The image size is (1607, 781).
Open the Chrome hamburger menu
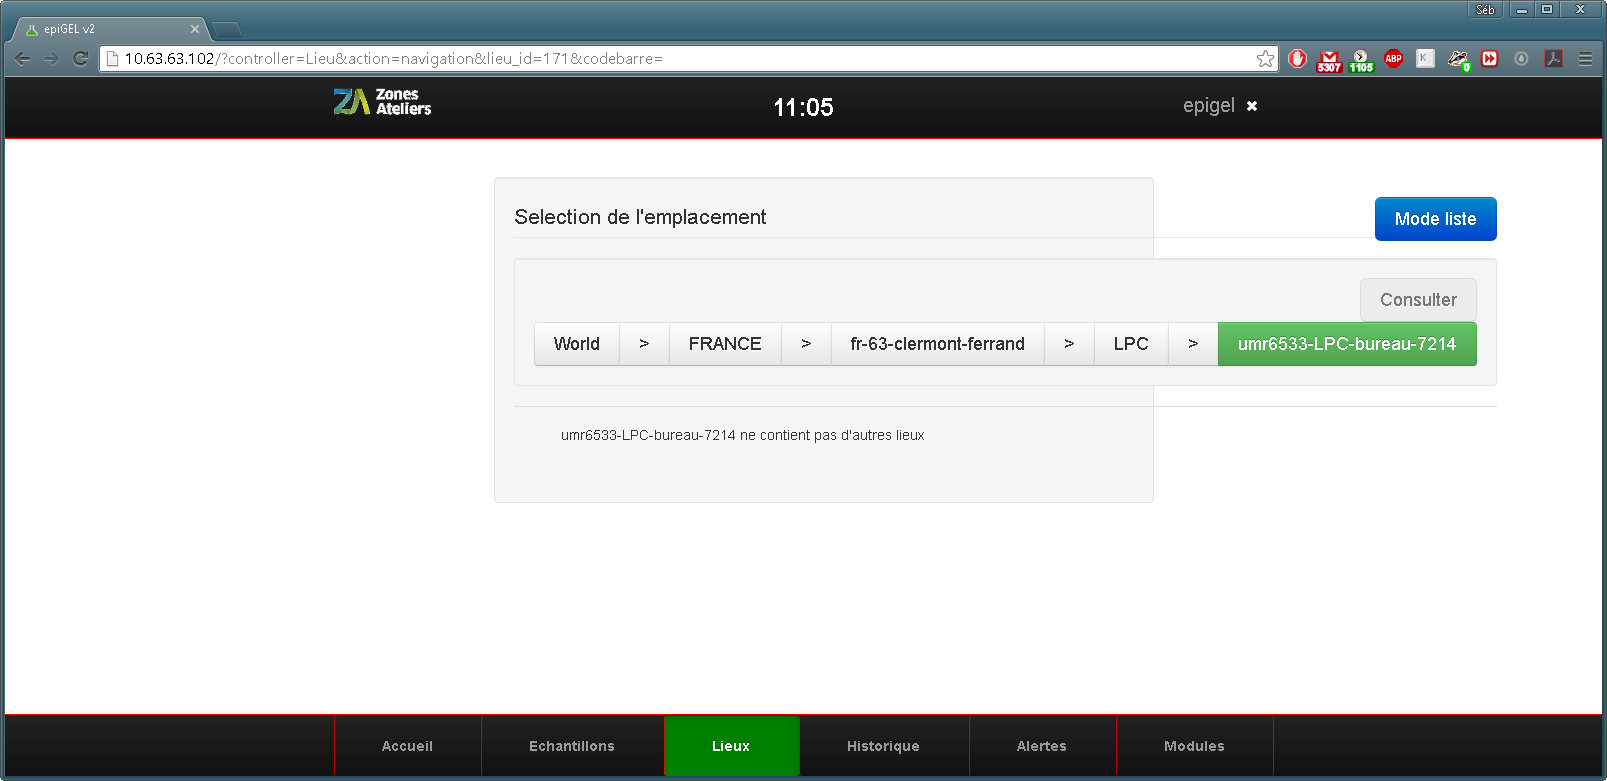click(1585, 59)
